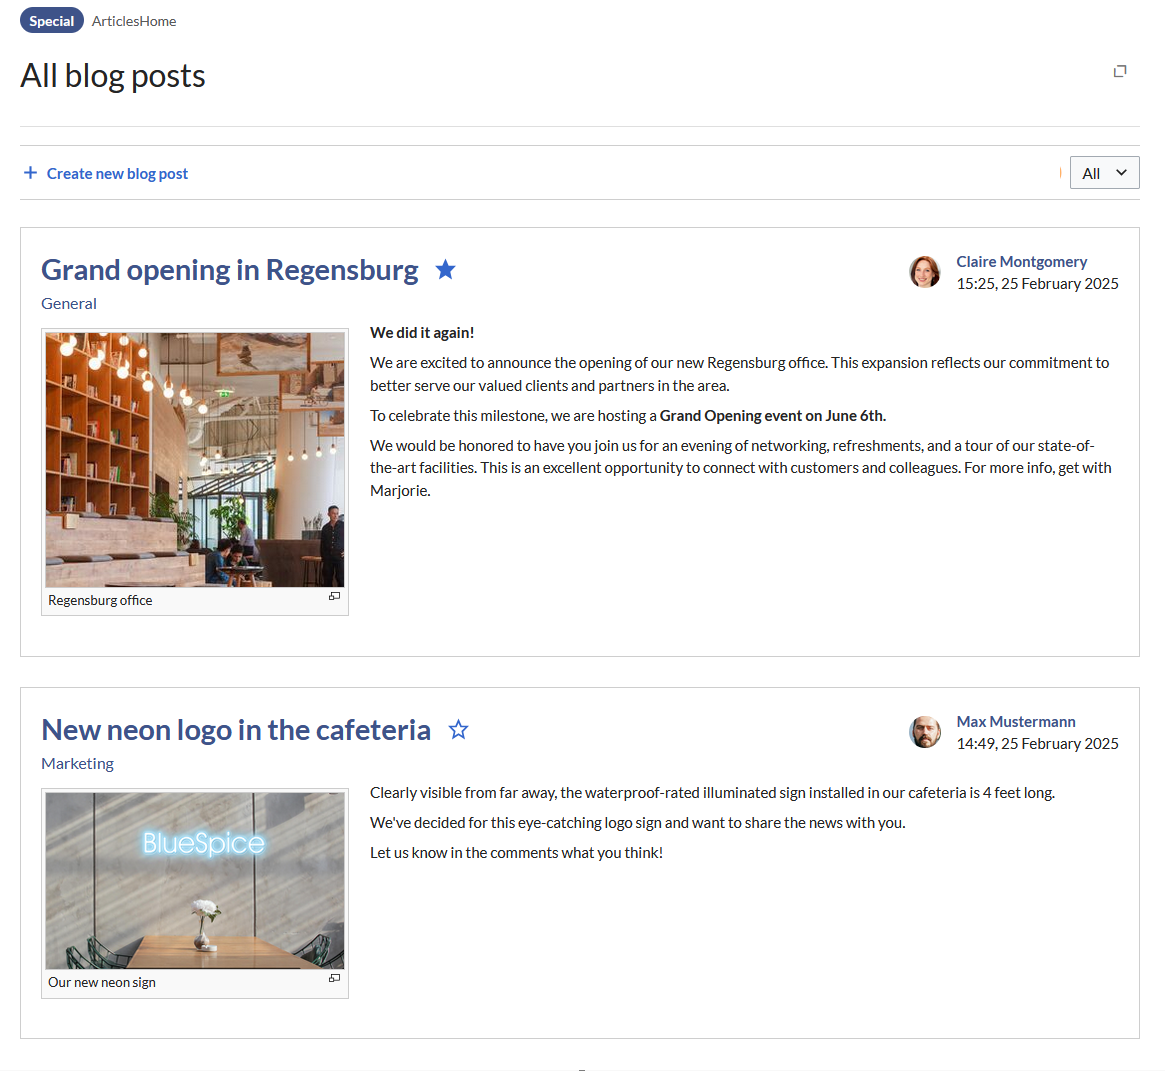Screen dimensions: 1165x1071
Task: Enlarge the neon sign image via caption icon
Action: tap(334, 978)
